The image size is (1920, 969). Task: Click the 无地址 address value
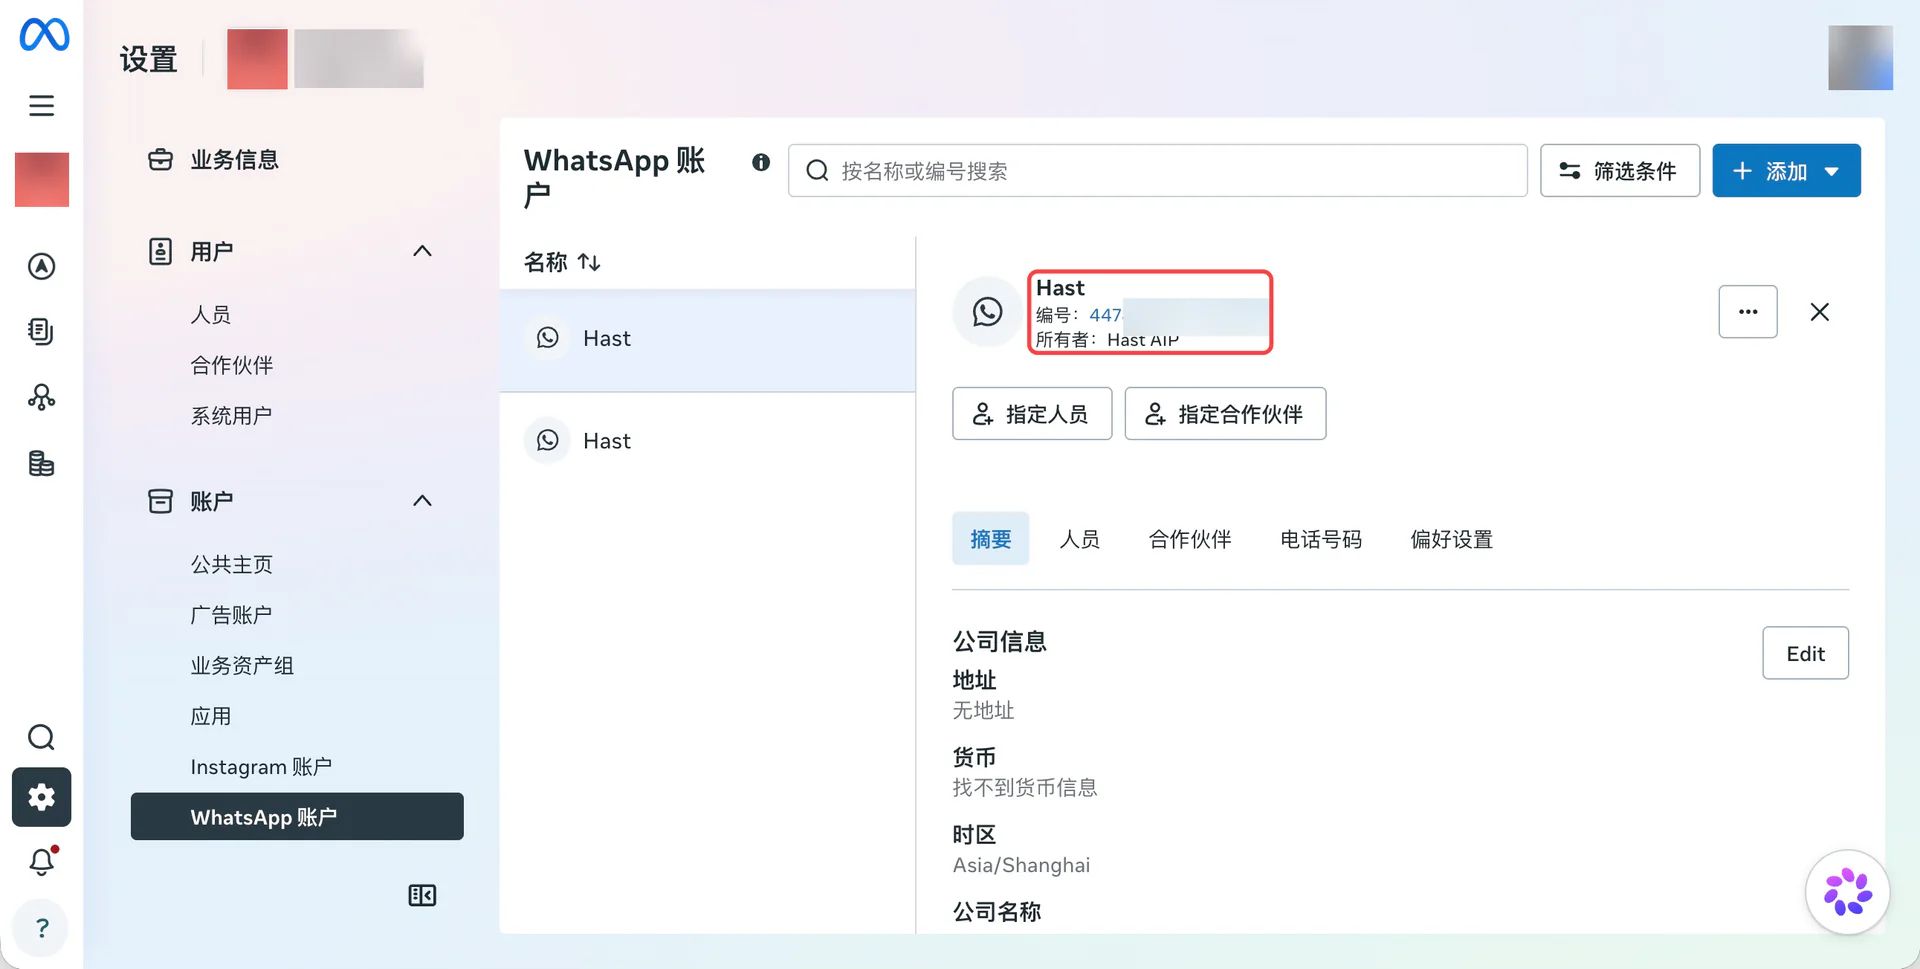tap(984, 711)
